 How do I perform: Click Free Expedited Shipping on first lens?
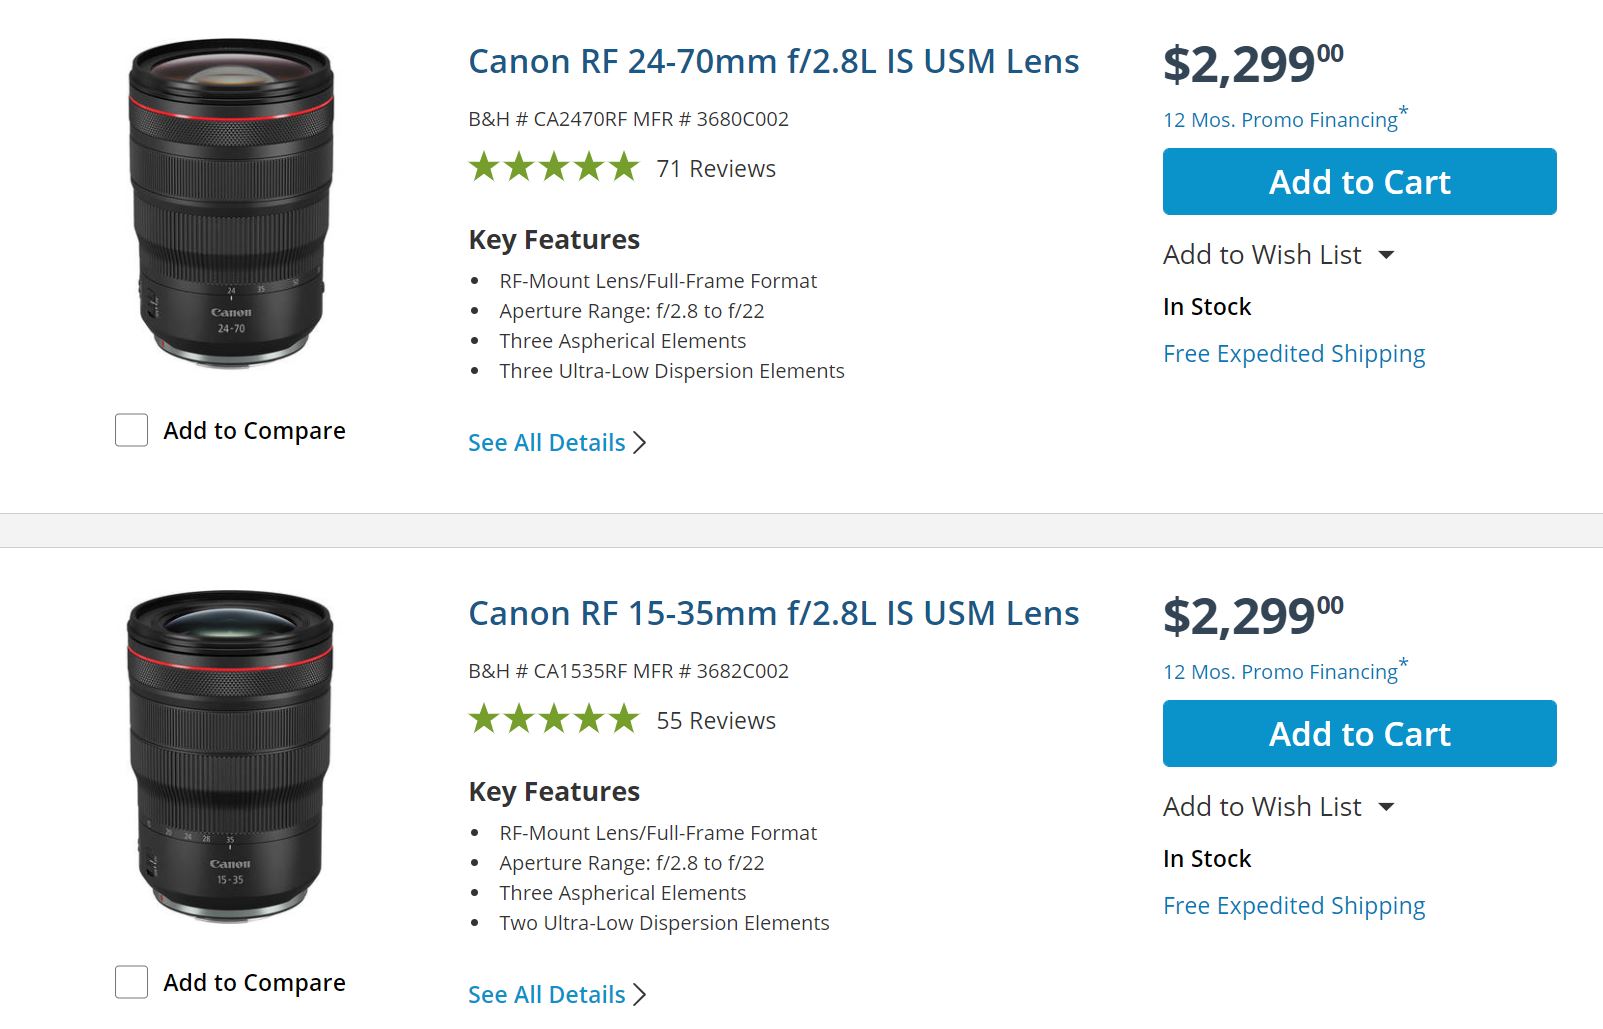pyautogui.click(x=1294, y=354)
